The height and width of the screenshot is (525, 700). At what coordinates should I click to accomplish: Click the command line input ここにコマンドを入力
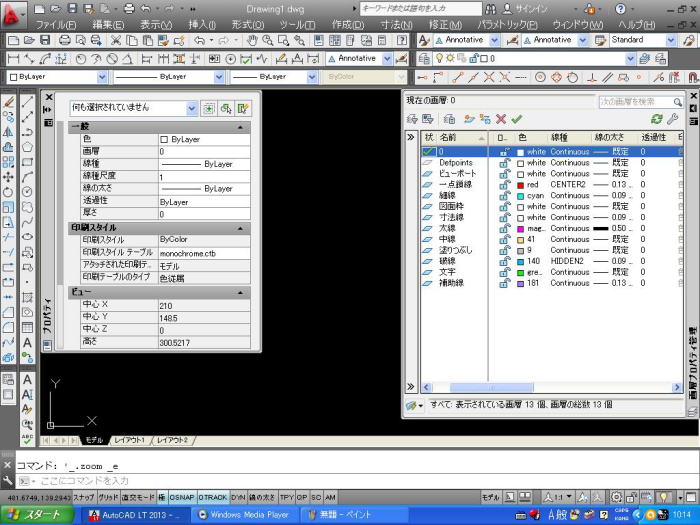coord(357,481)
